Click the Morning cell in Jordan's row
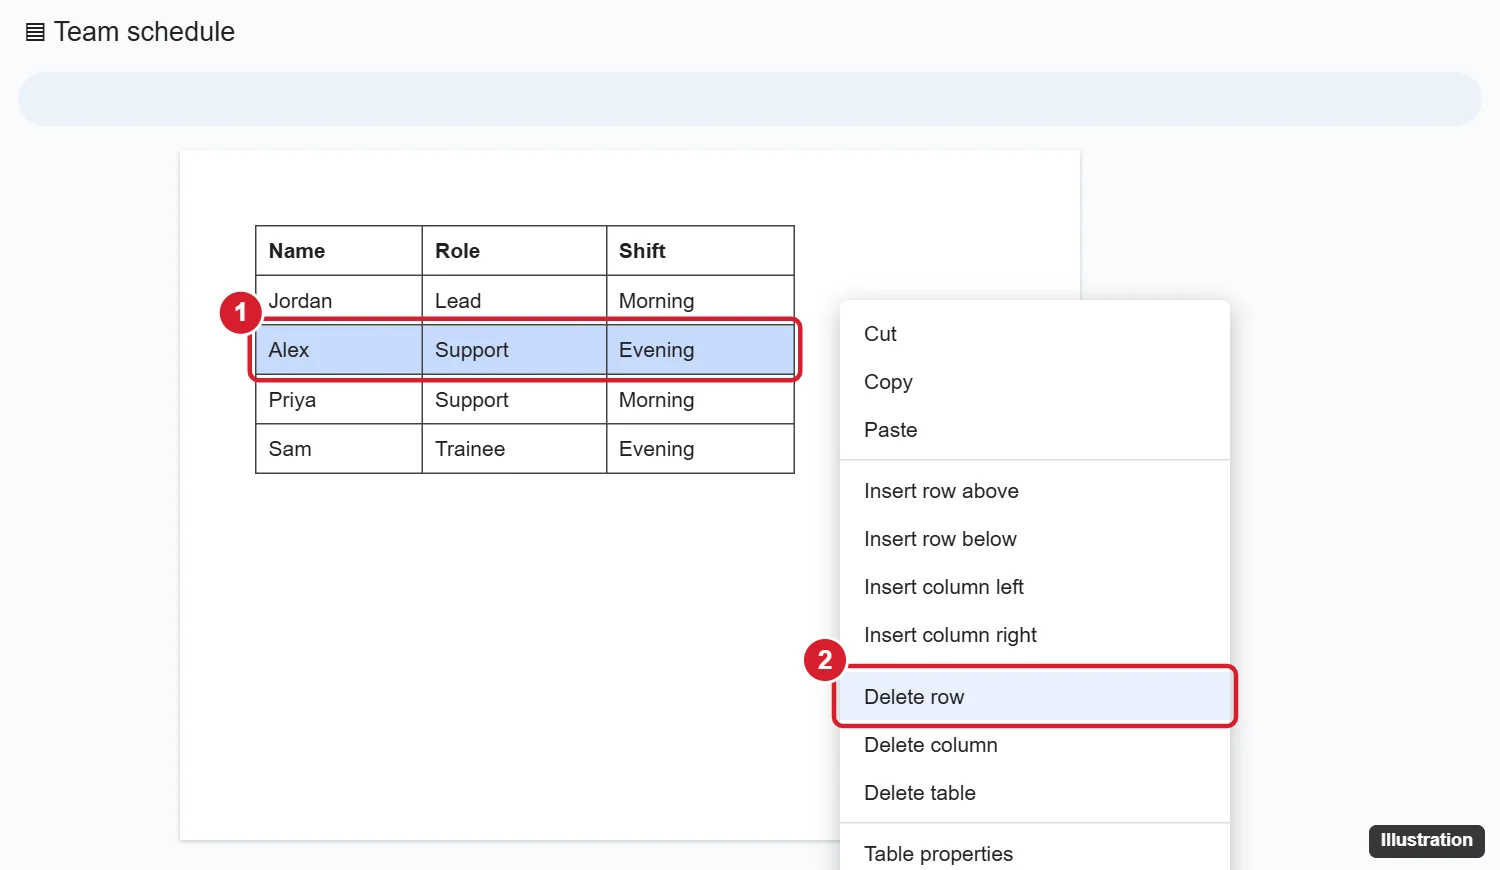1500x870 pixels. point(700,300)
